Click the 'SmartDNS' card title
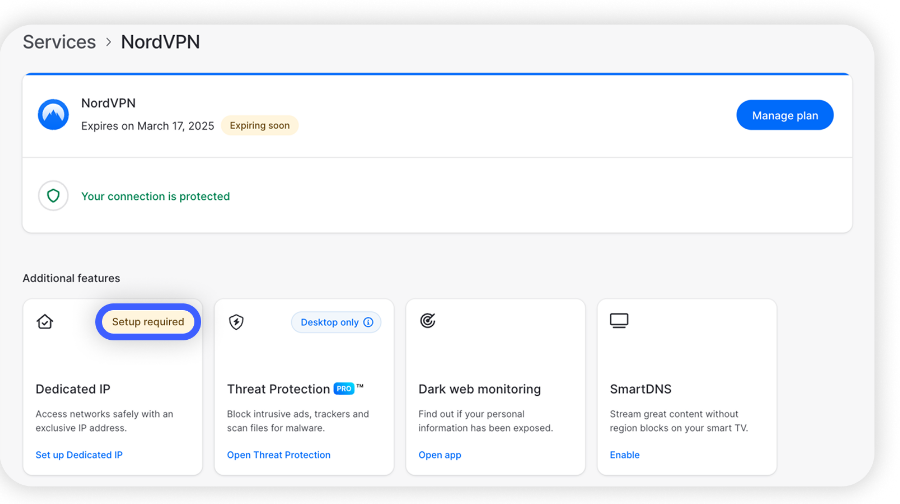This screenshot has width=900, height=504. tap(641, 389)
